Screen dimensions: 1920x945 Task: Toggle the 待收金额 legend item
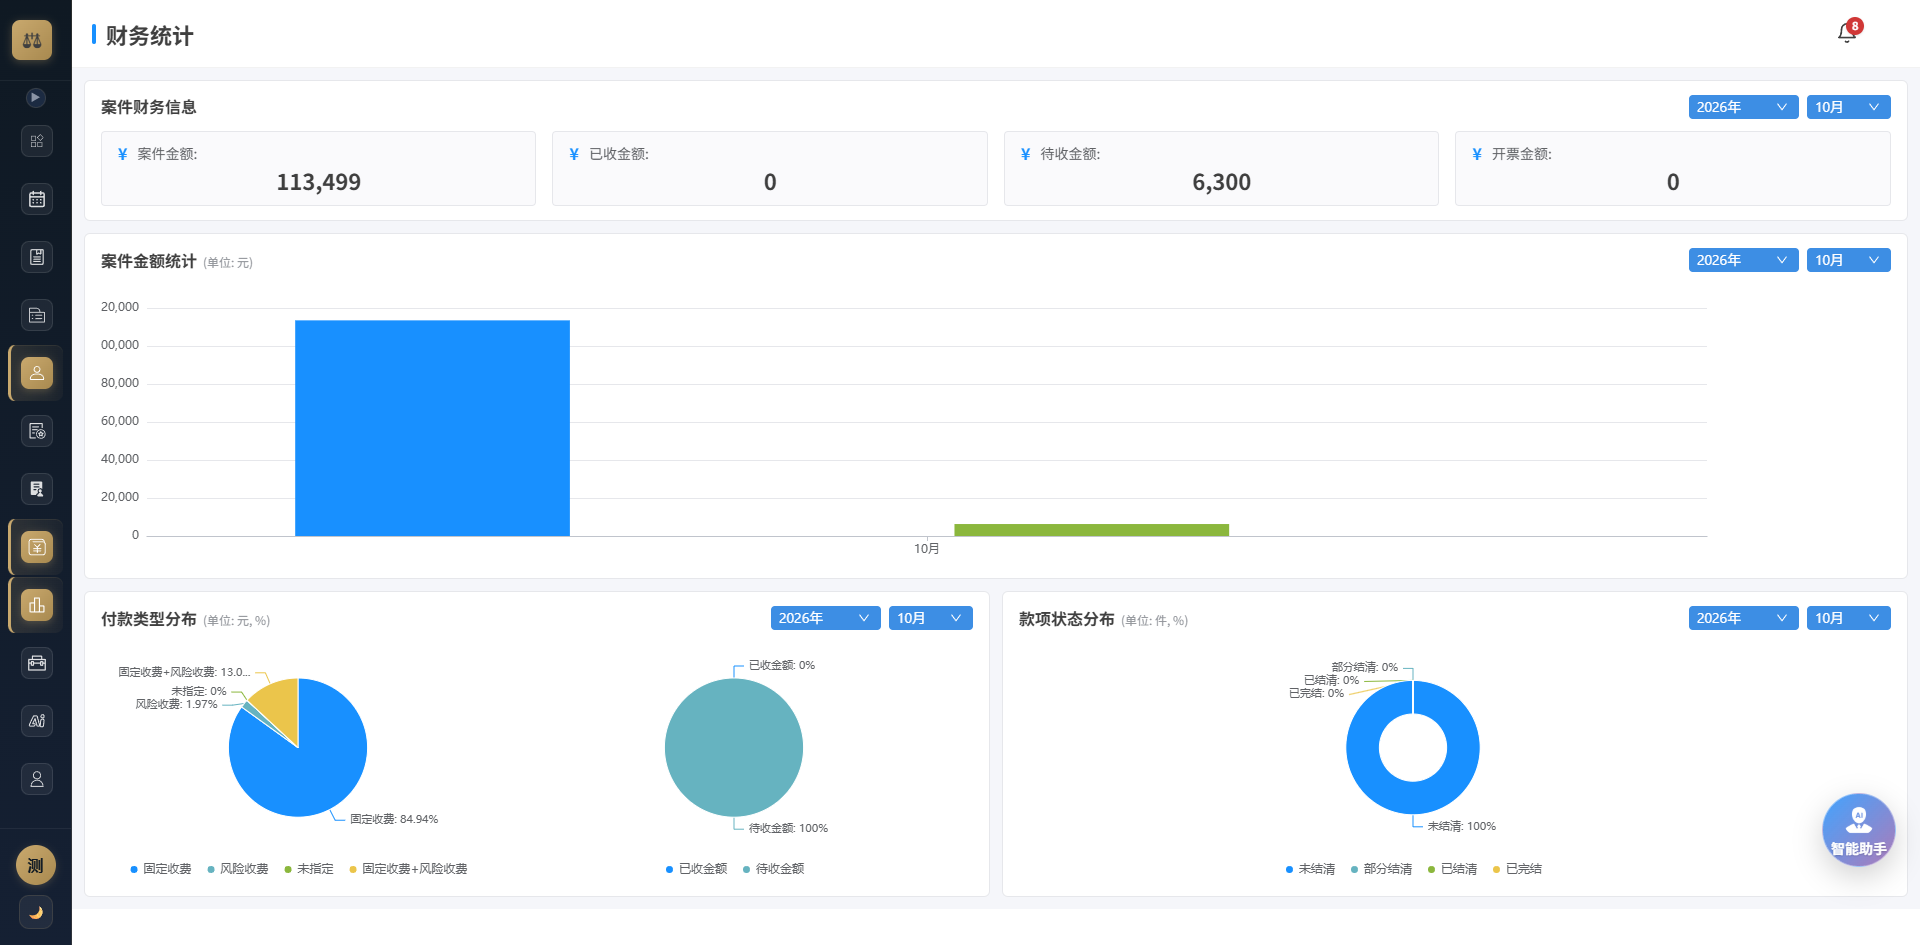coord(774,869)
